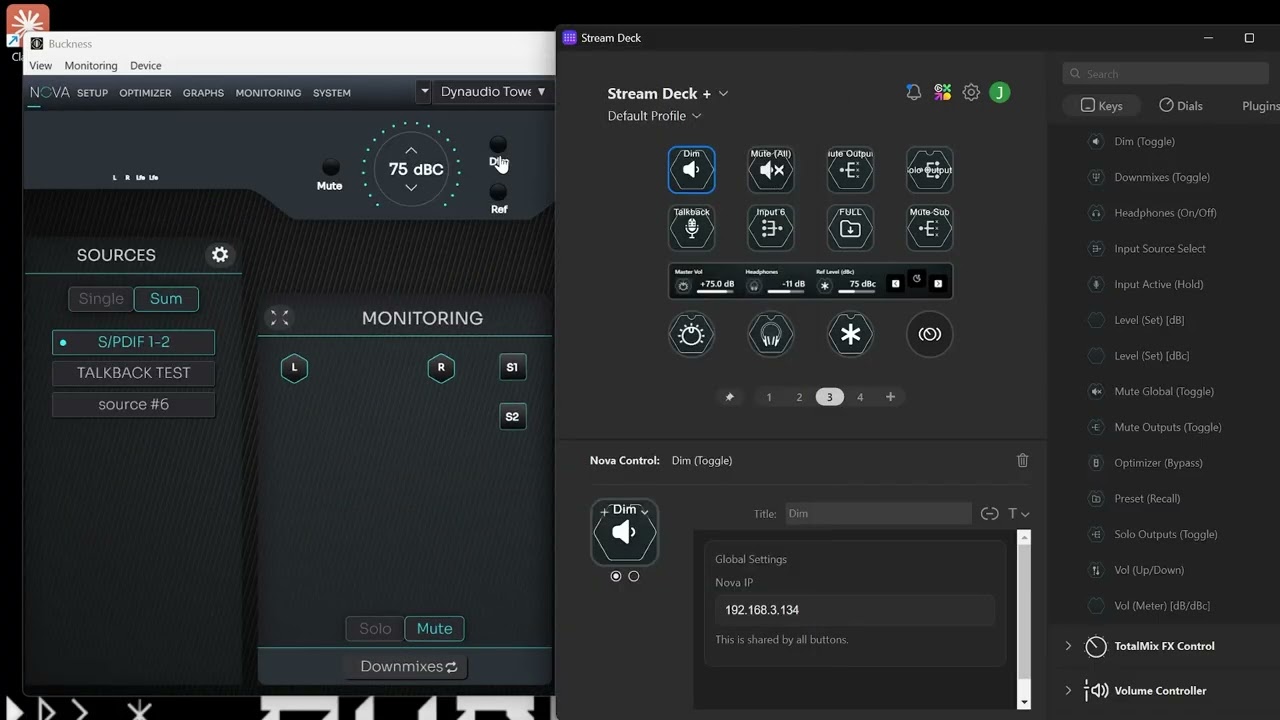Select the Input 6 key

771,228
